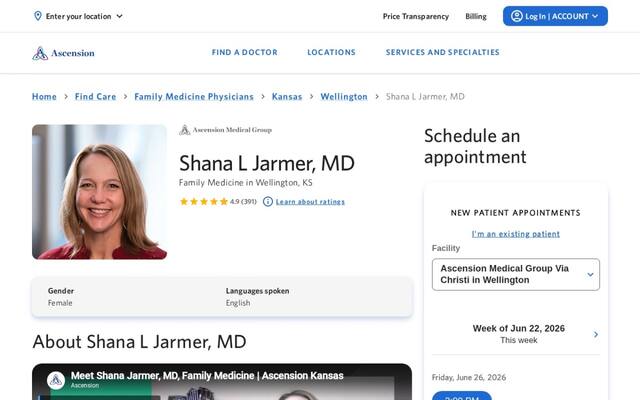The image size is (640, 400).
Task: Open the Facility dropdown
Action: pyautogui.click(x=516, y=274)
